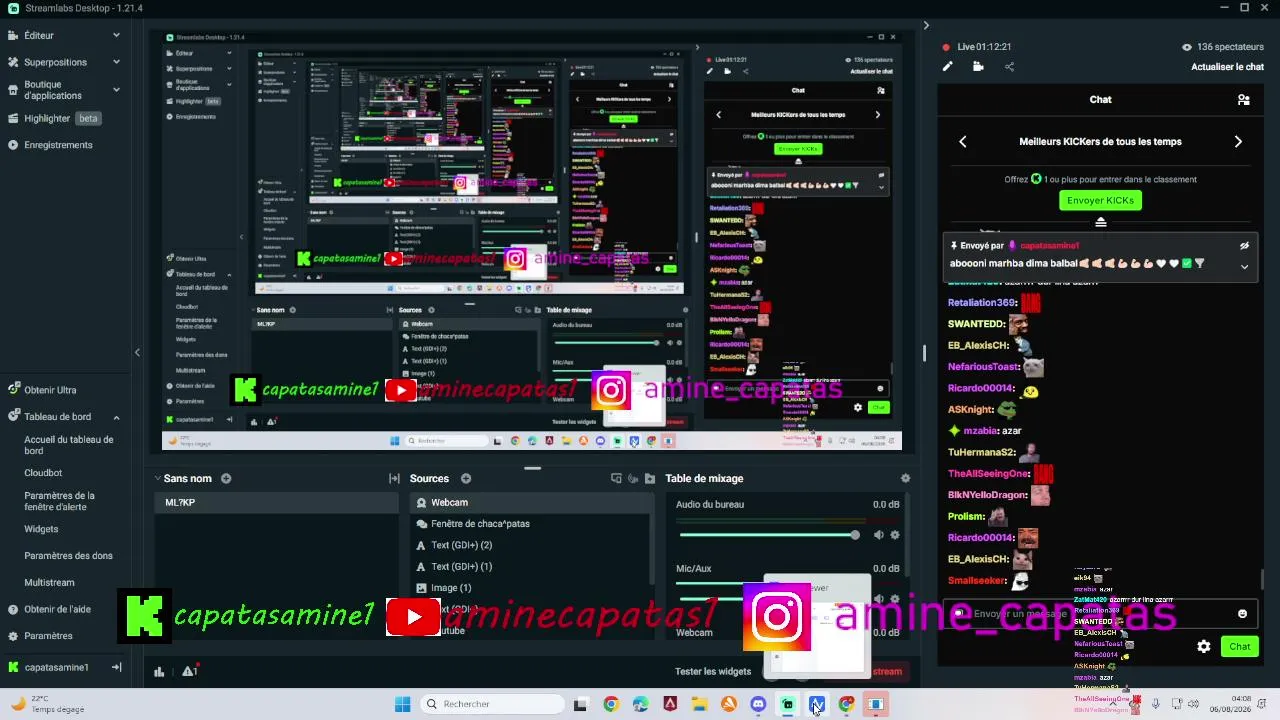The width and height of the screenshot is (1280, 720).
Task: Open the Highlighter tool icon
Action: 13,118
